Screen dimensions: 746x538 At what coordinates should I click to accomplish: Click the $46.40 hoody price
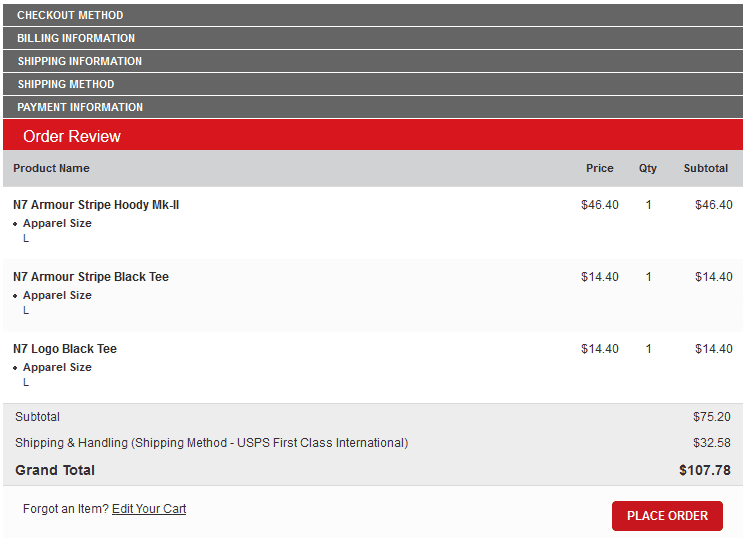point(600,205)
